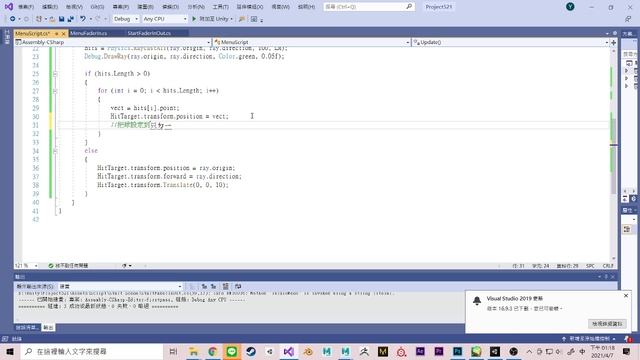Viewport: 640px width, 360px height.
Task: Click the green Attach to Unity play button
Action: point(194,19)
